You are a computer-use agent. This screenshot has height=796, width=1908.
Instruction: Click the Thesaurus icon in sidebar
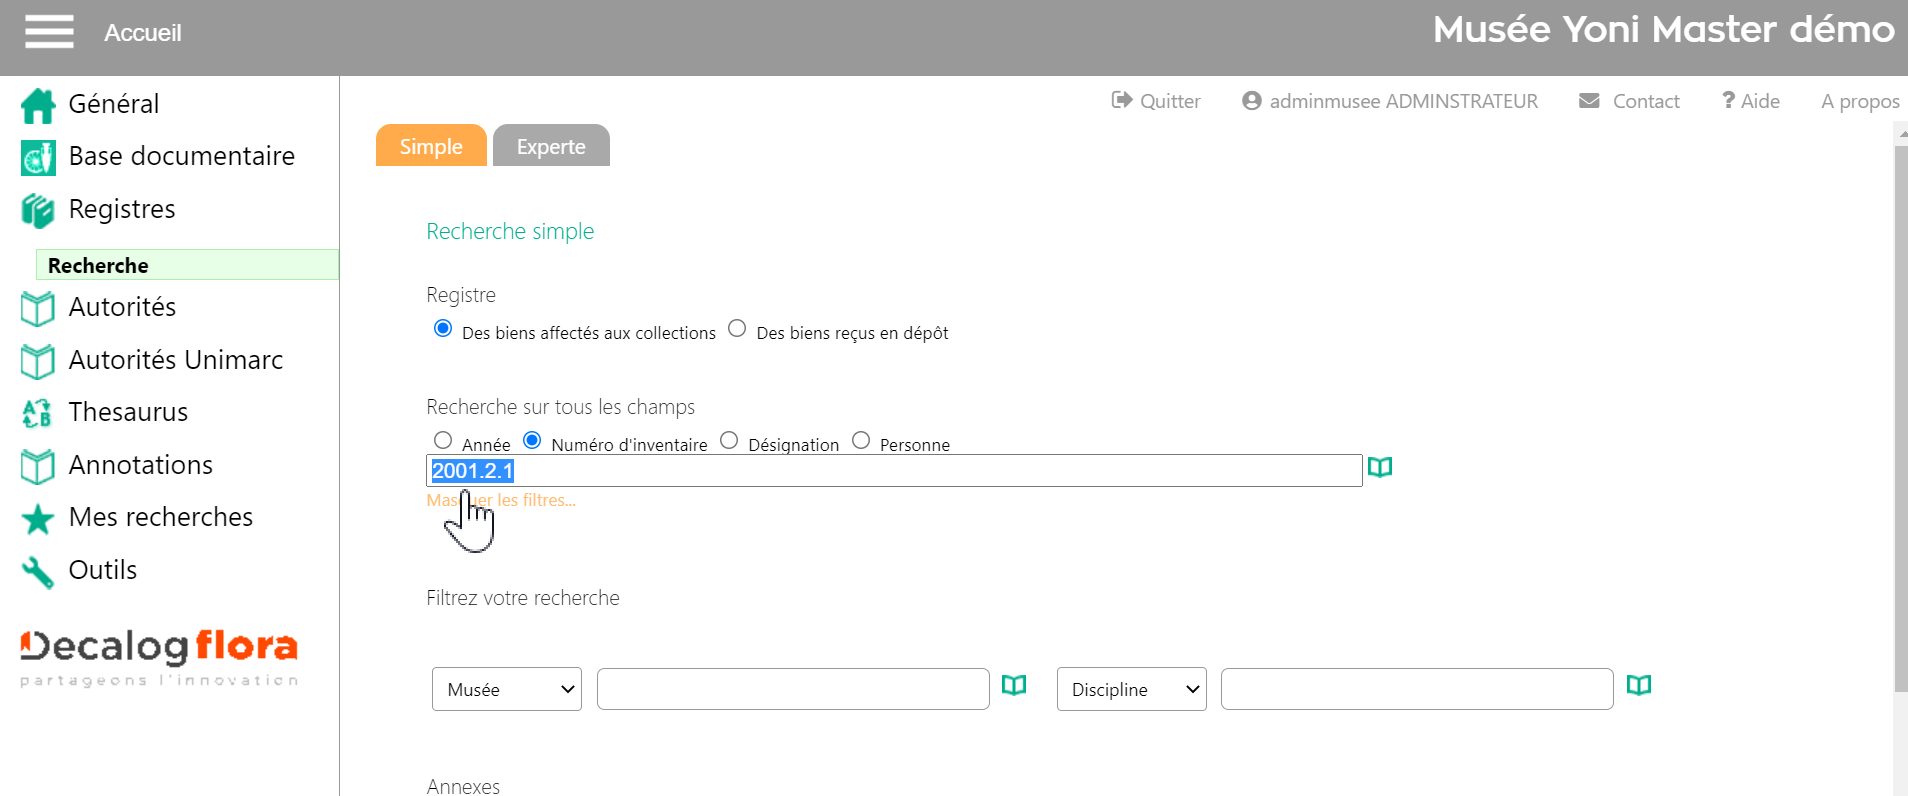coord(38,413)
